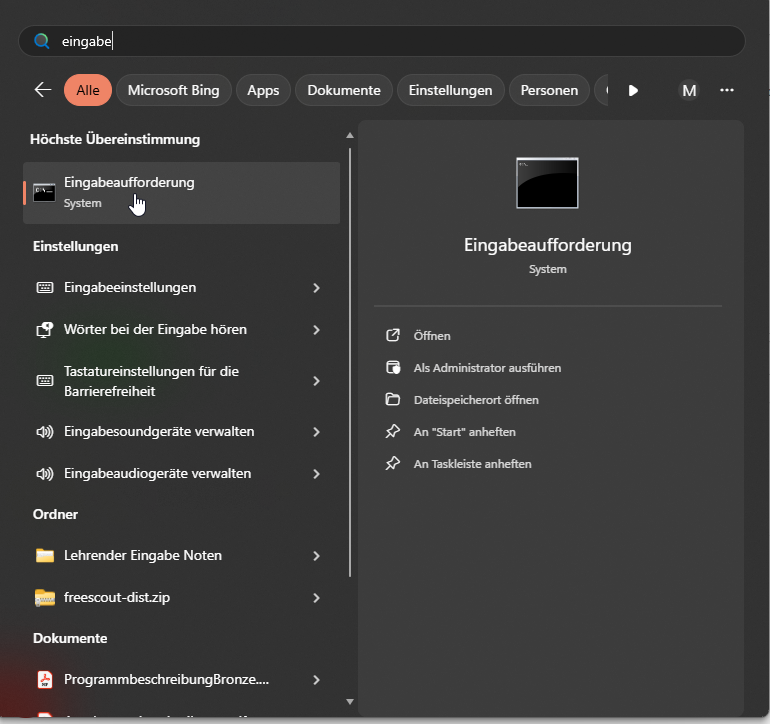Select the Alle filter tab
Image resolution: width=770 pixels, height=724 pixels.
[x=88, y=90]
